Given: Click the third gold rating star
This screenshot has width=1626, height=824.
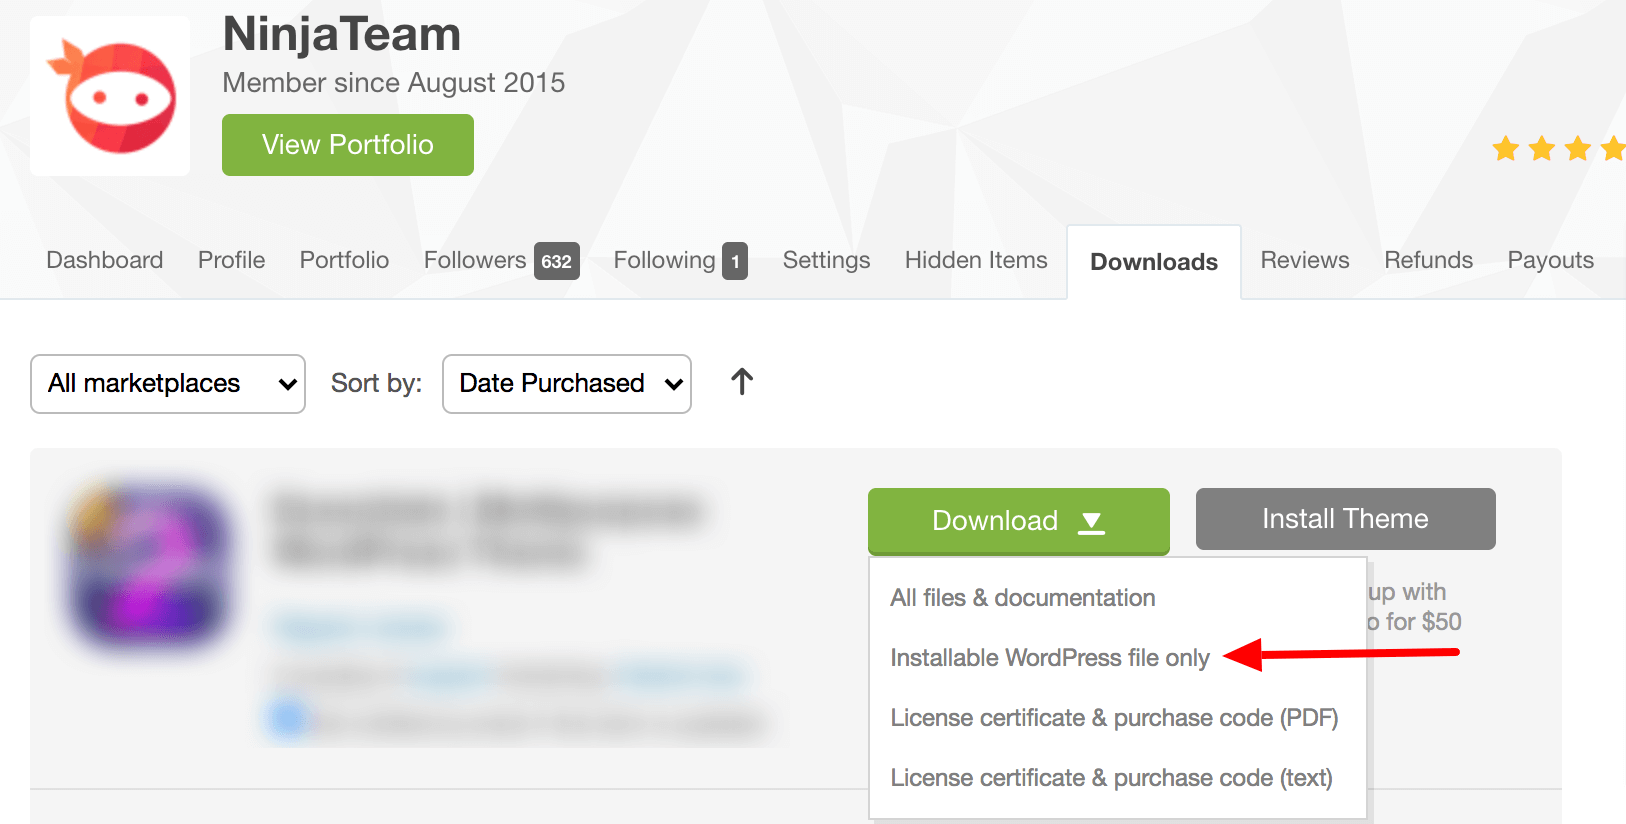Looking at the screenshot, I should point(1578,149).
